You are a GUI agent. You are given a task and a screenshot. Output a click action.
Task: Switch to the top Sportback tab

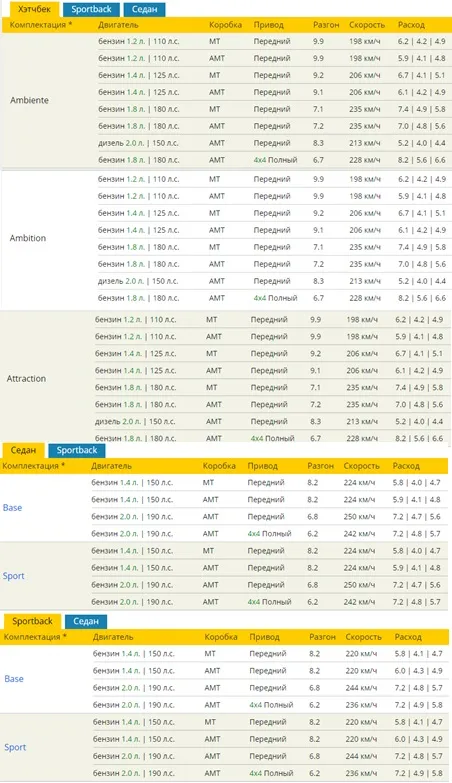pos(91,9)
